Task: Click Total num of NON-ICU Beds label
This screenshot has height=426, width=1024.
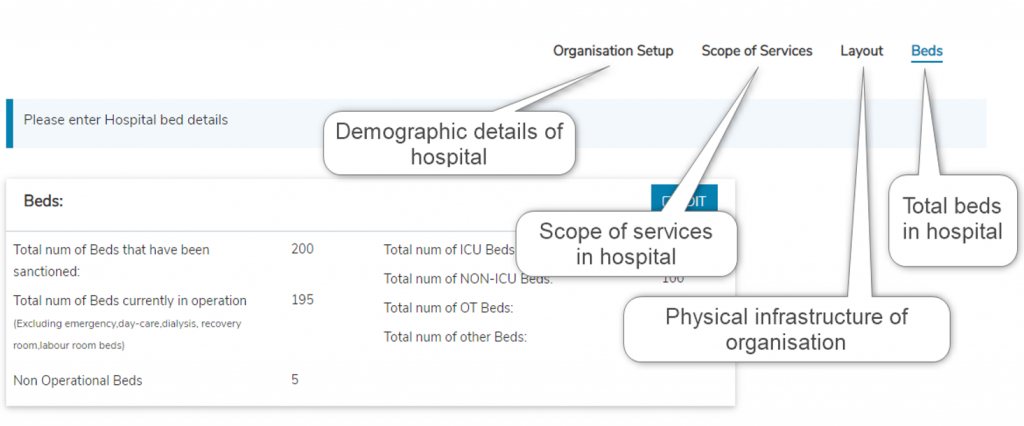Action: [x=467, y=279]
